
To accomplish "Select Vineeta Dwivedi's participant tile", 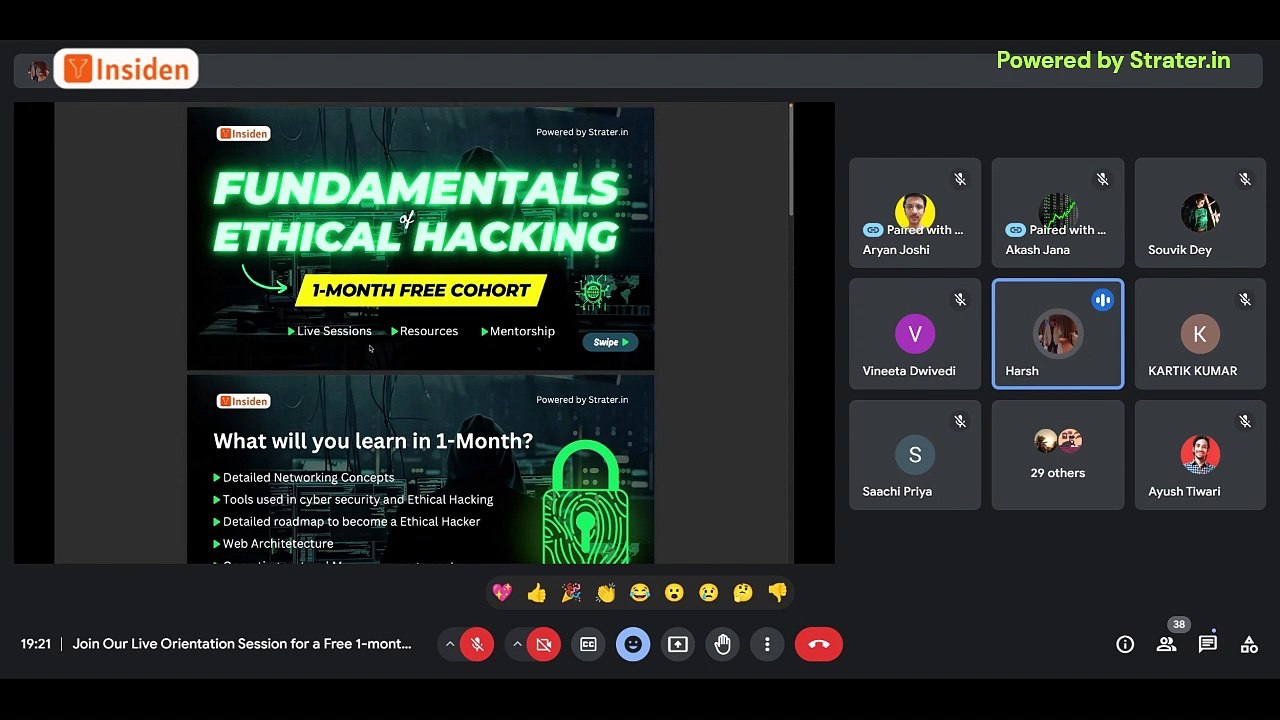I will tap(915, 334).
